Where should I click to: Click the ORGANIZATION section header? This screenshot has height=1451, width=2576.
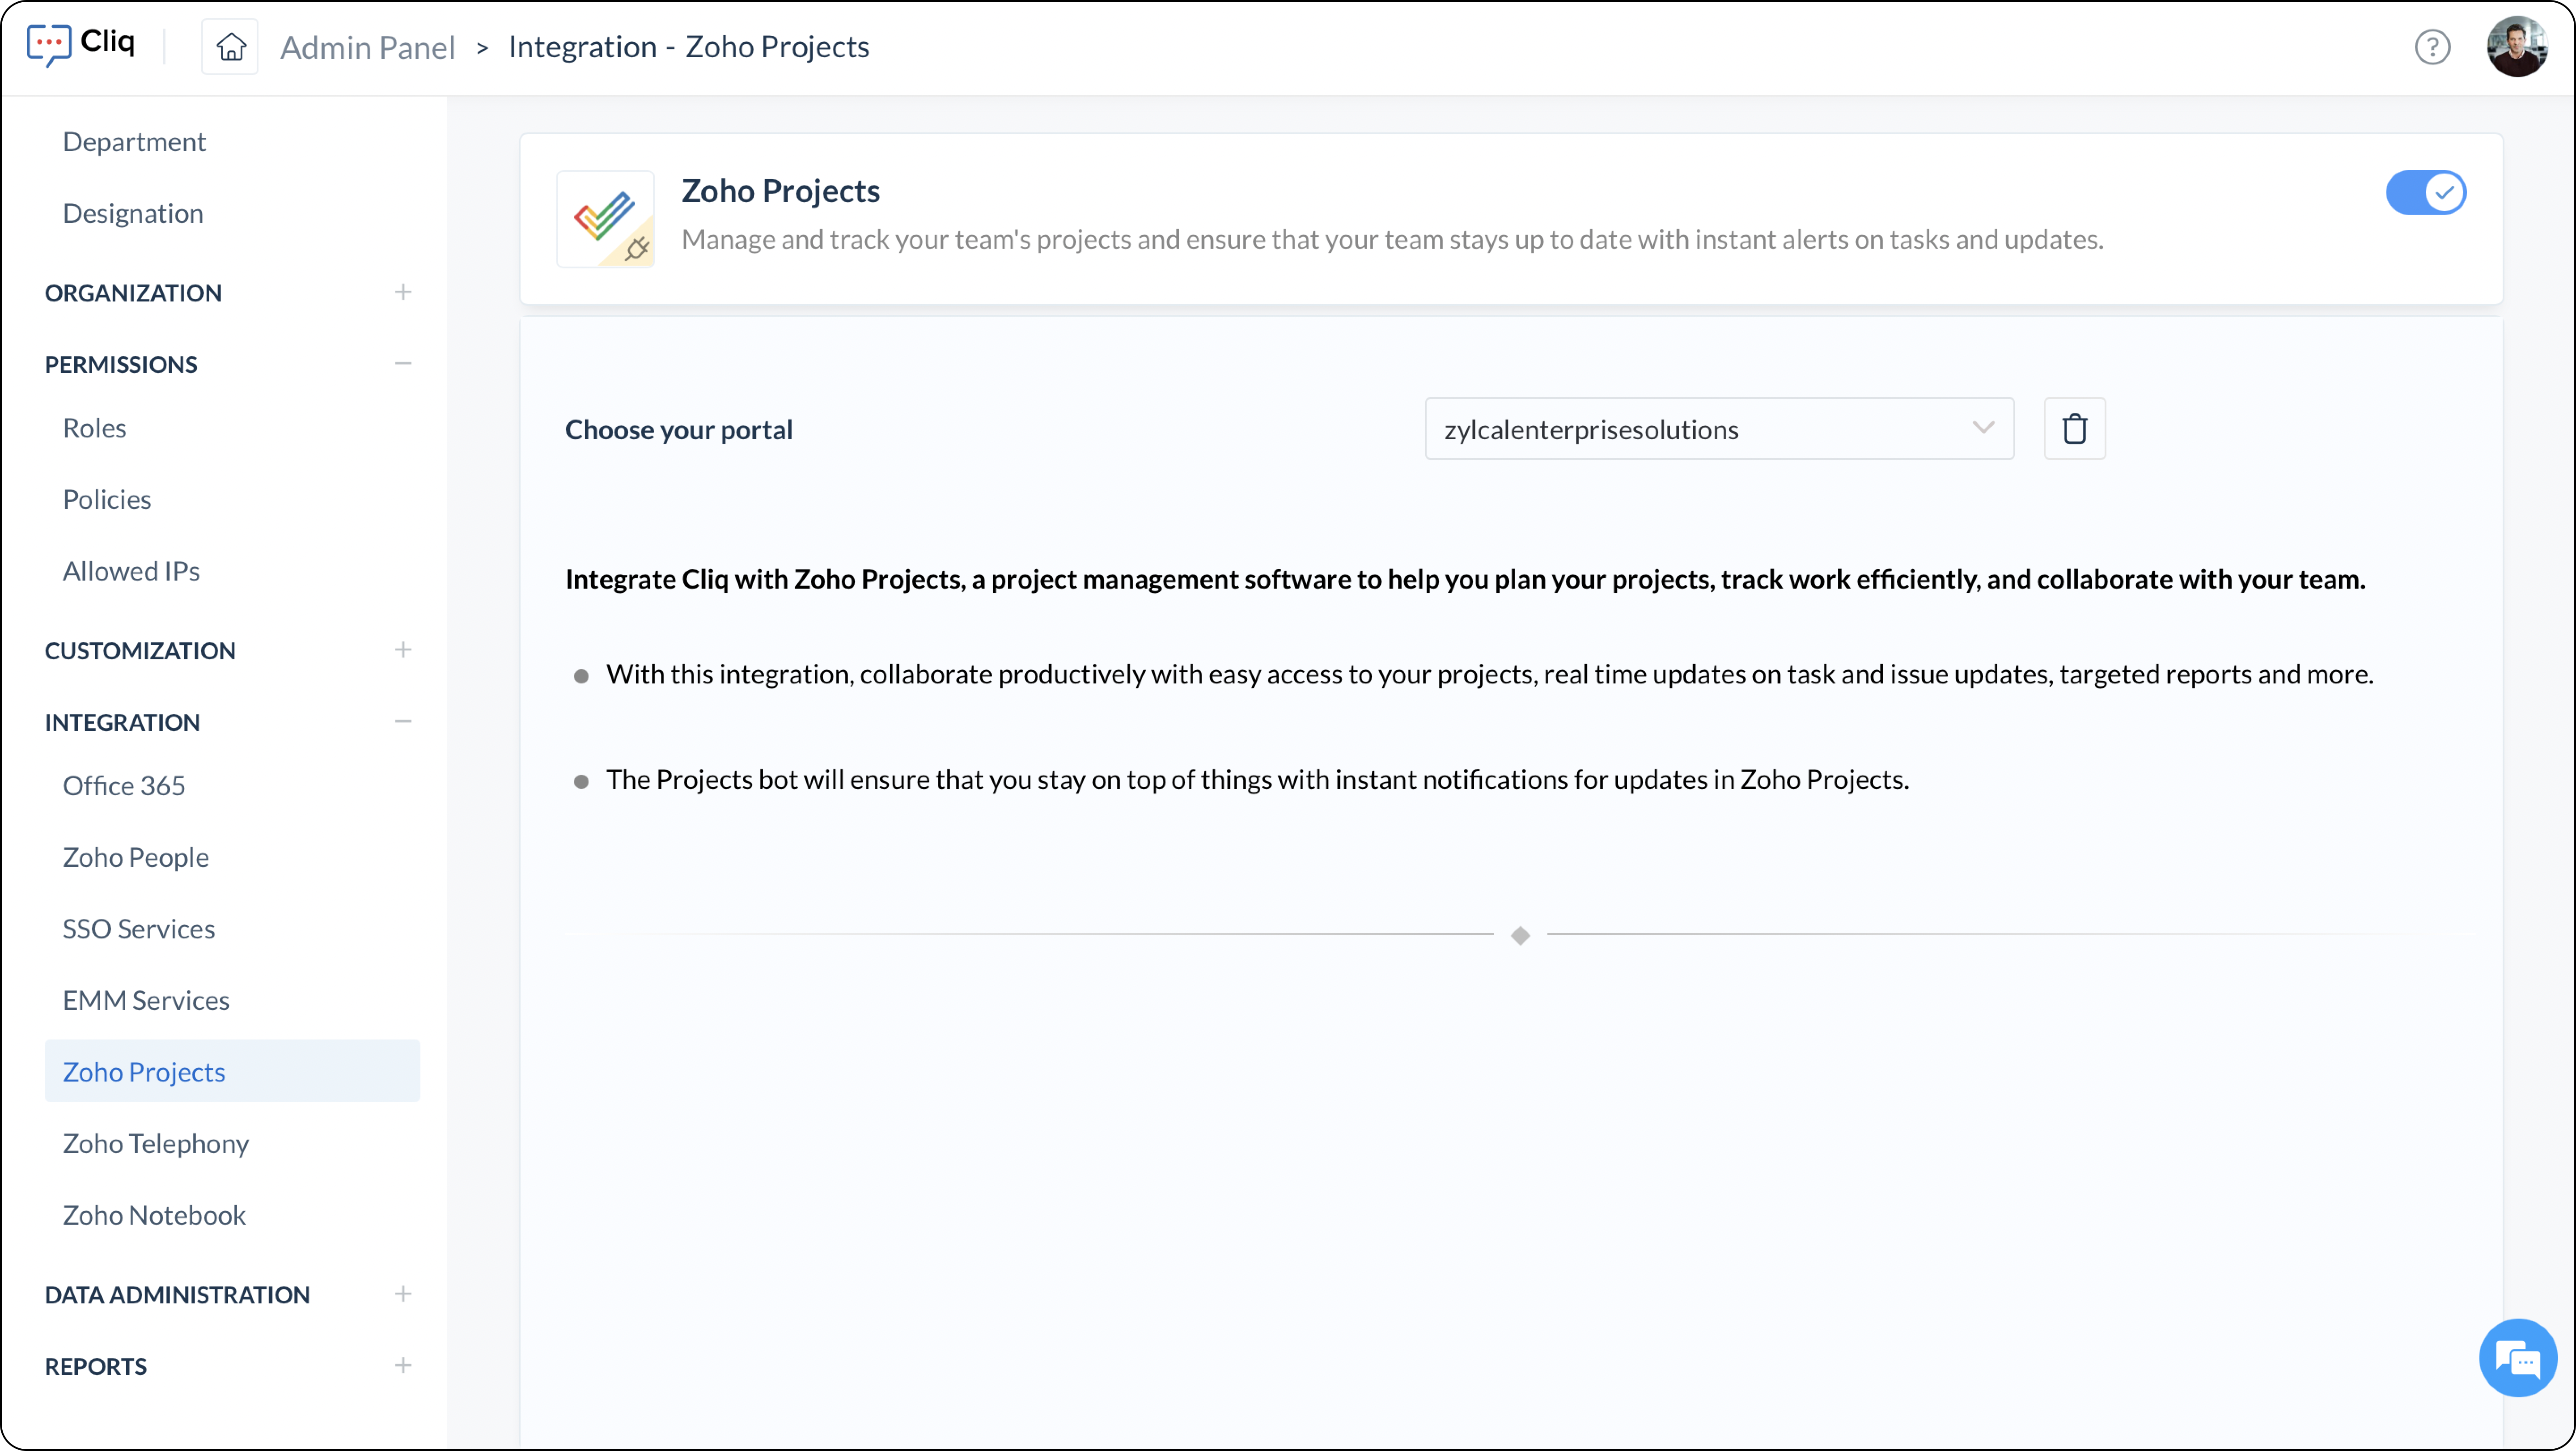click(x=133, y=293)
